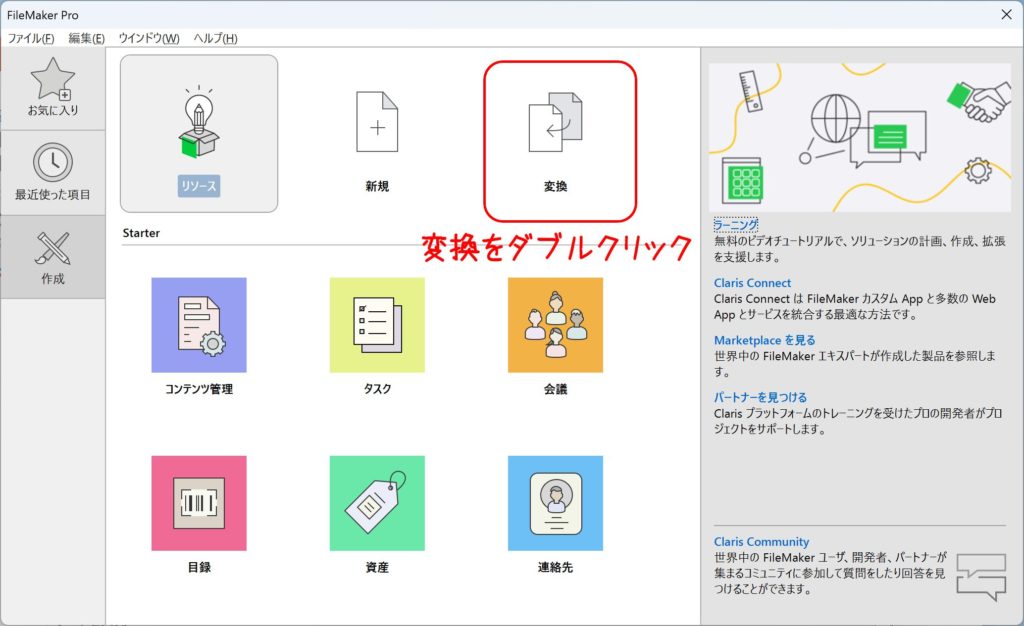Switch to the お気に入り favorites tab
This screenshot has width=1024, height=626.
pyautogui.click(x=53, y=88)
